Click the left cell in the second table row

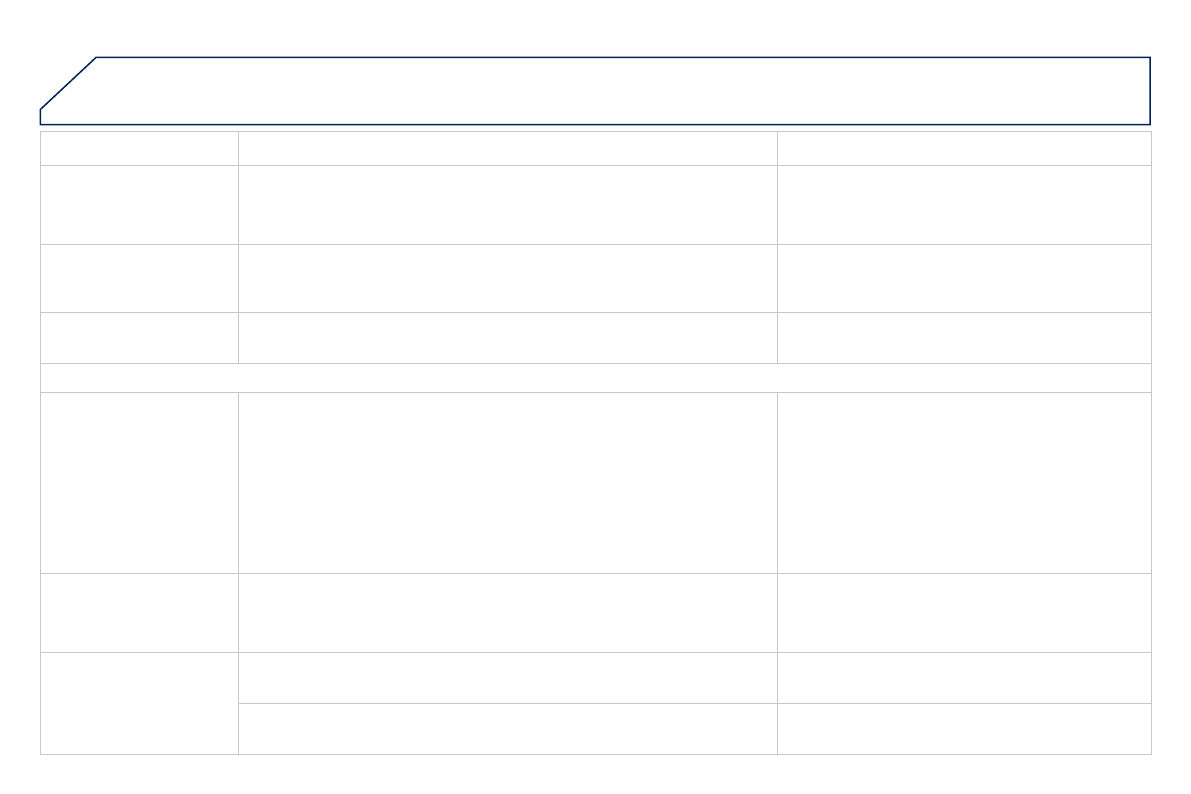pos(139,204)
